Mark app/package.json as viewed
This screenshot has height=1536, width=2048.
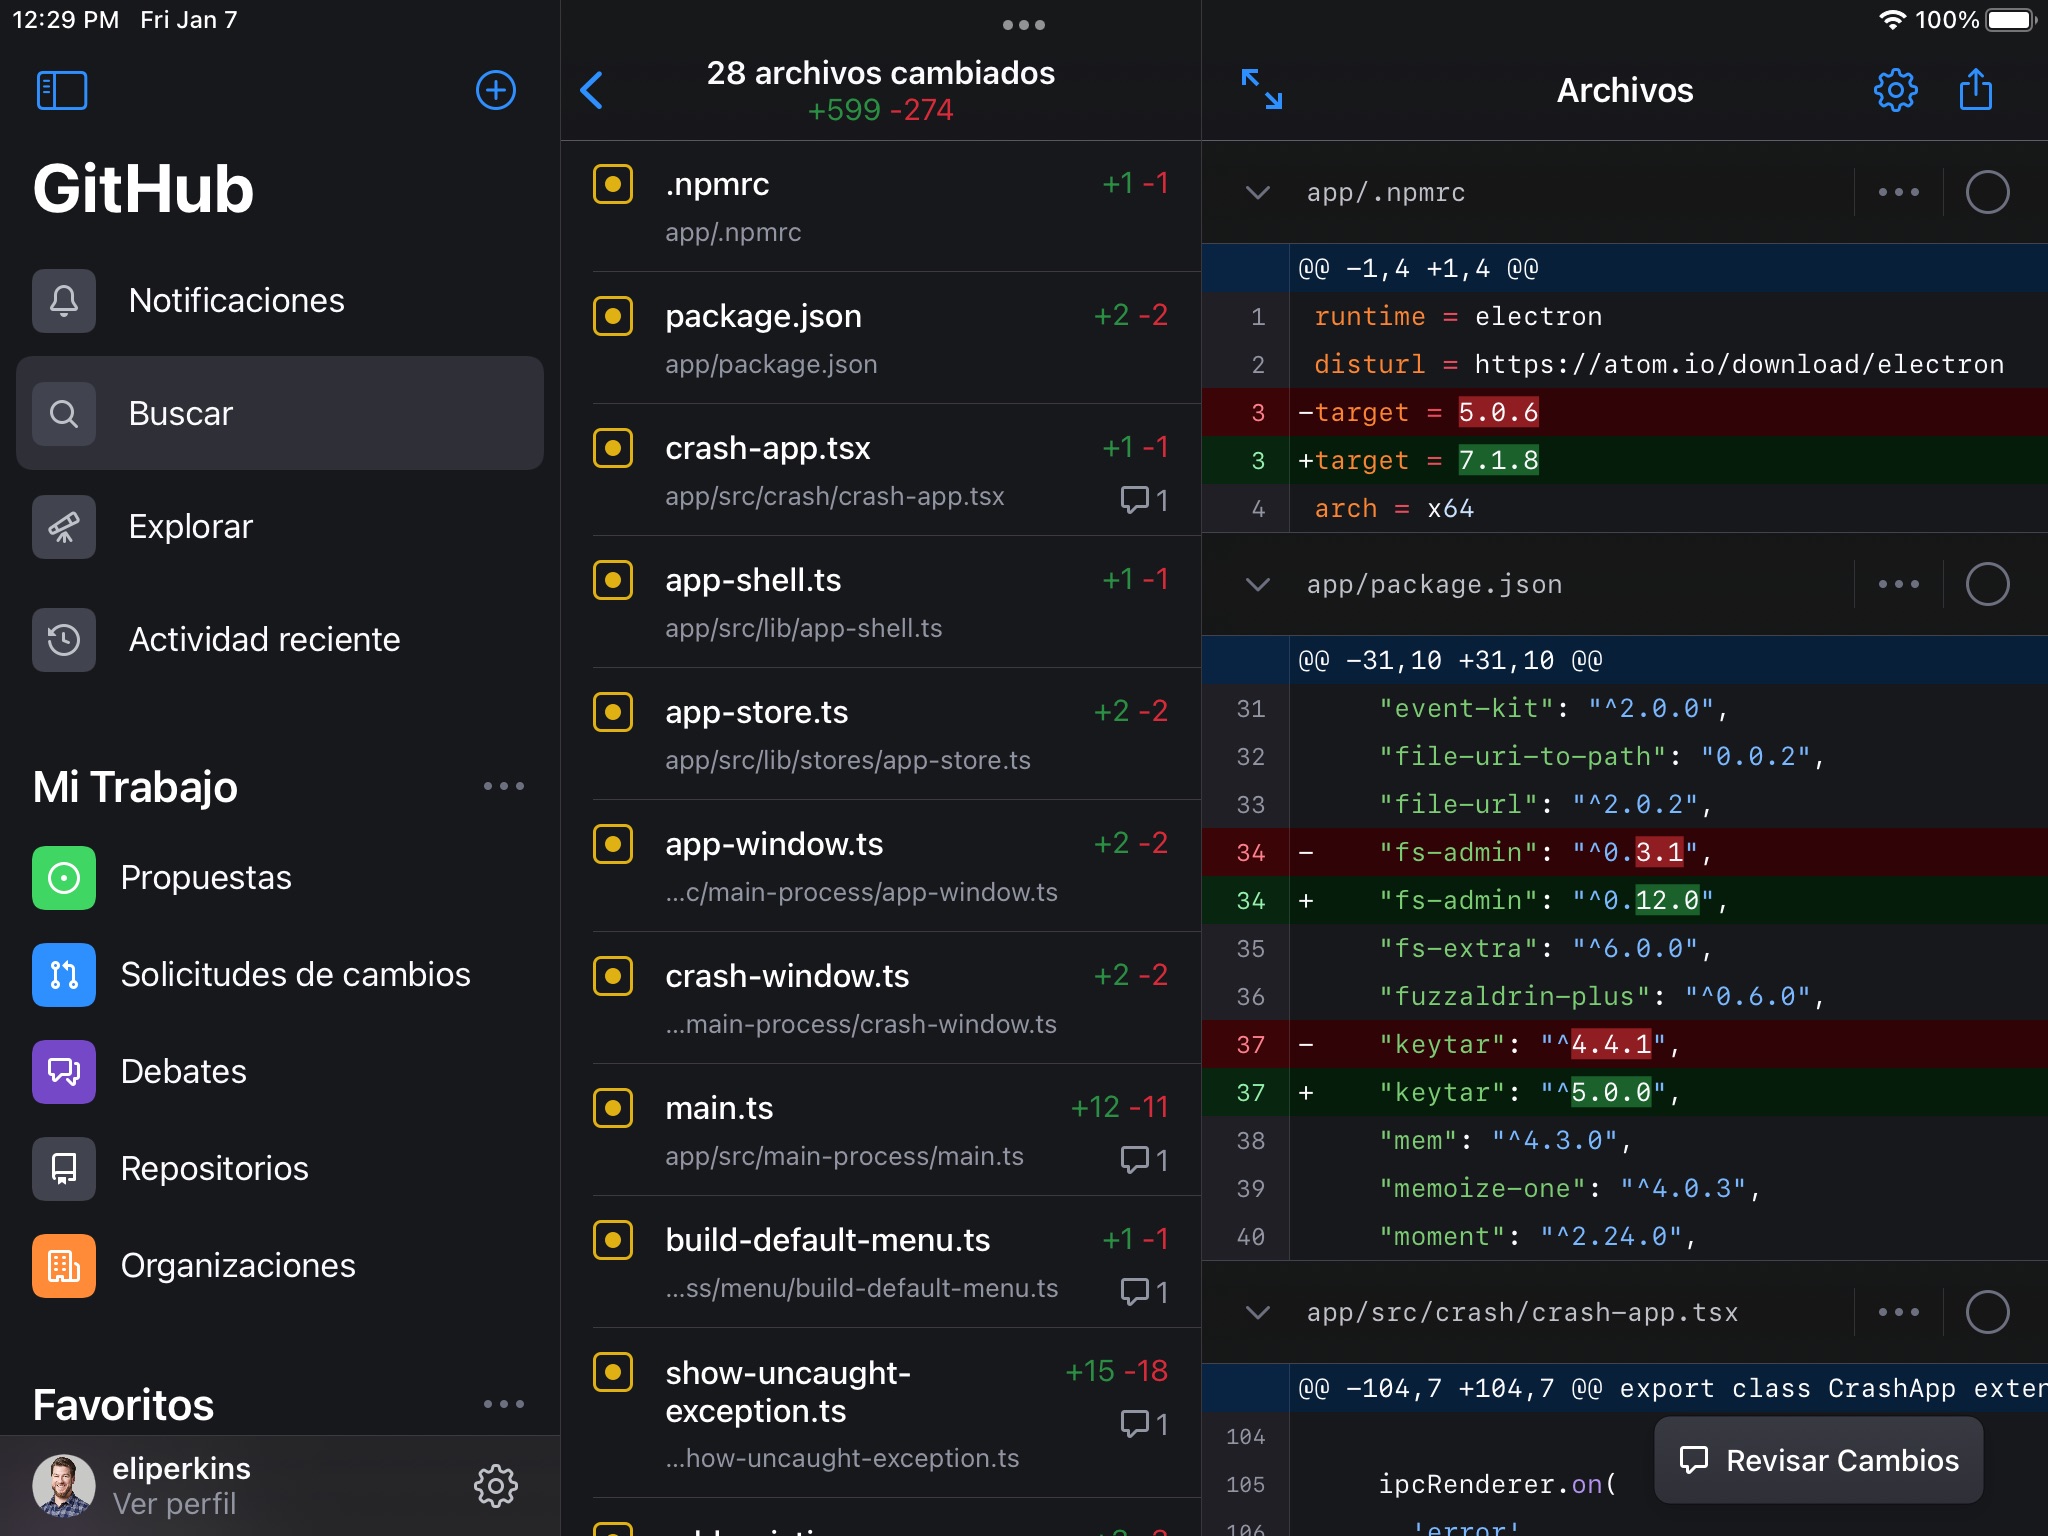(x=1987, y=584)
